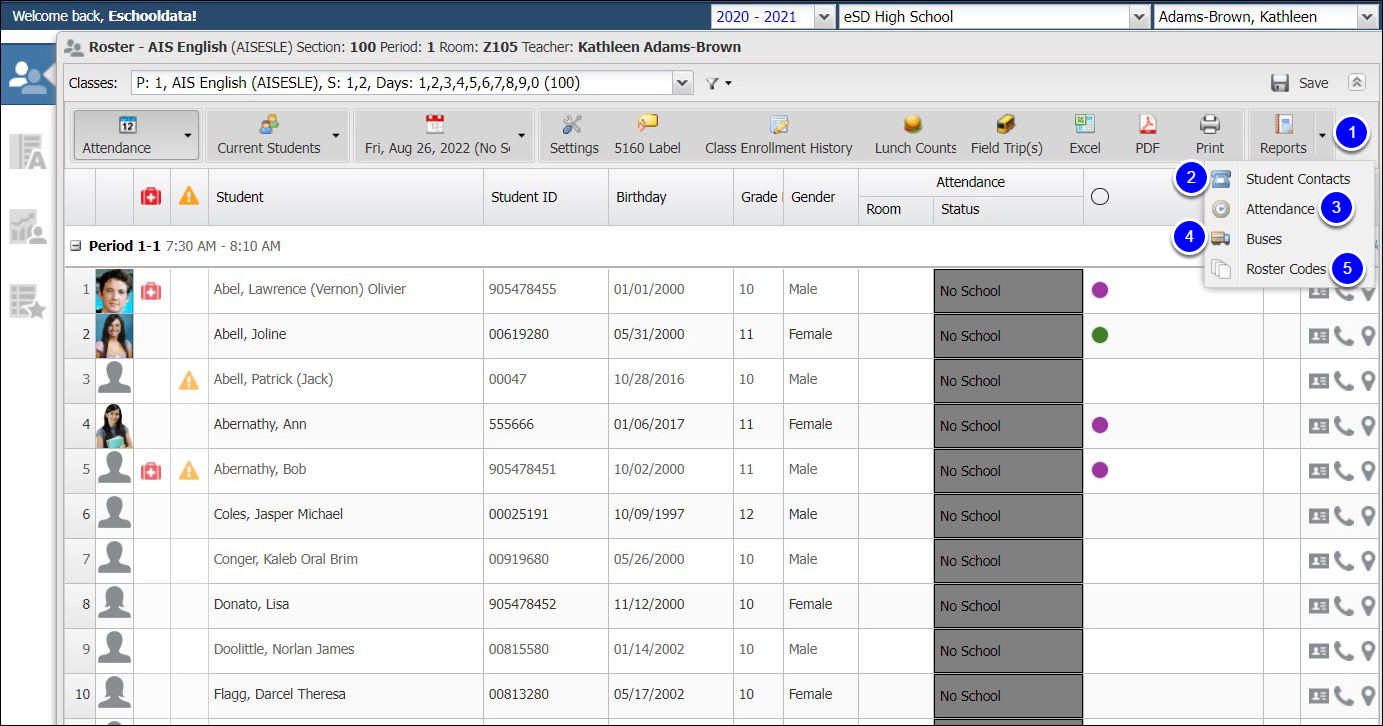Click the map pin icon for Coles, Jasper Michael
The height and width of the screenshot is (726, 1383).
coord(1368,515)
